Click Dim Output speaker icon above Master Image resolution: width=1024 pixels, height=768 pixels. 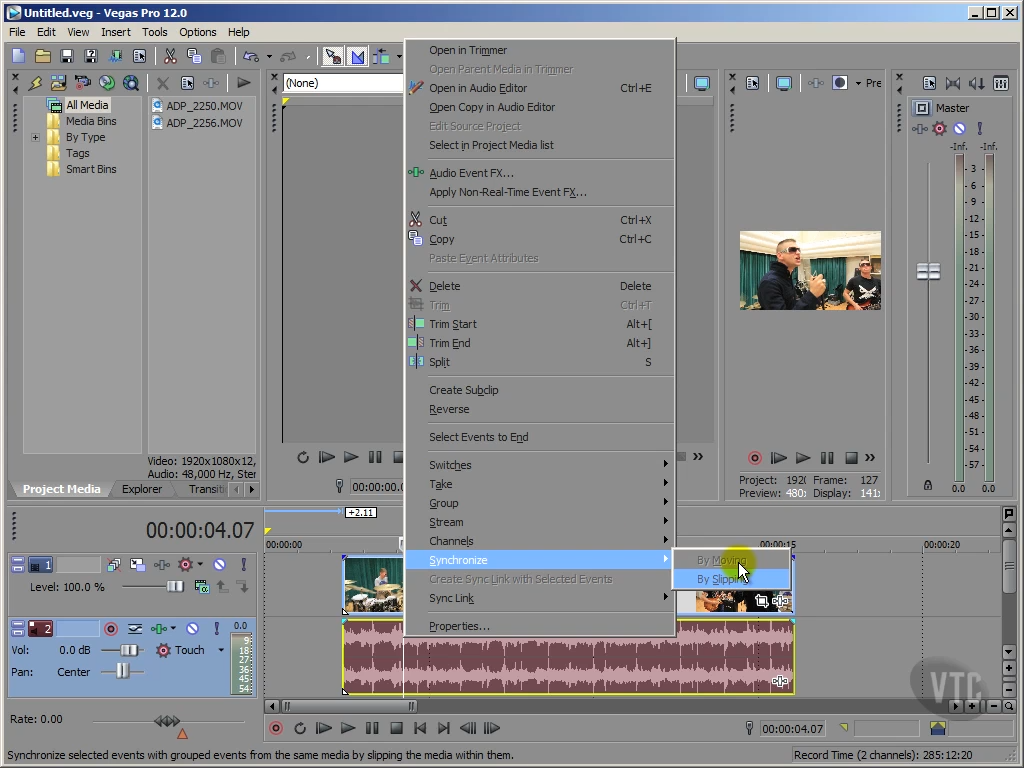[977, 83]
